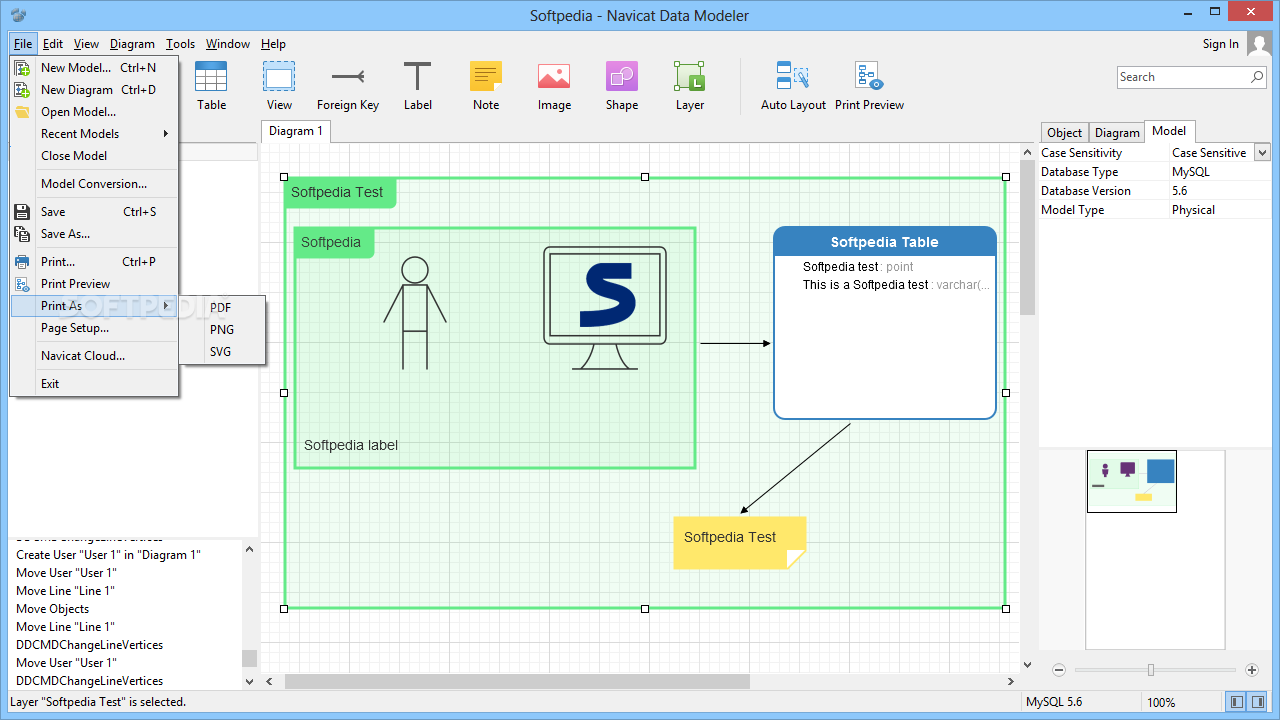
Task: Click the stick figure user shape on canvas
Action: pos(415,312)
